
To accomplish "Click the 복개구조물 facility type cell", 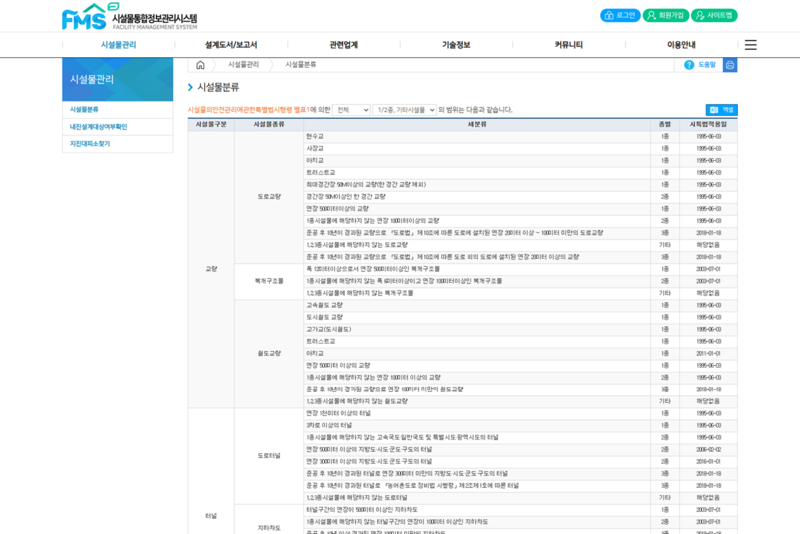I will coord(269,281).
